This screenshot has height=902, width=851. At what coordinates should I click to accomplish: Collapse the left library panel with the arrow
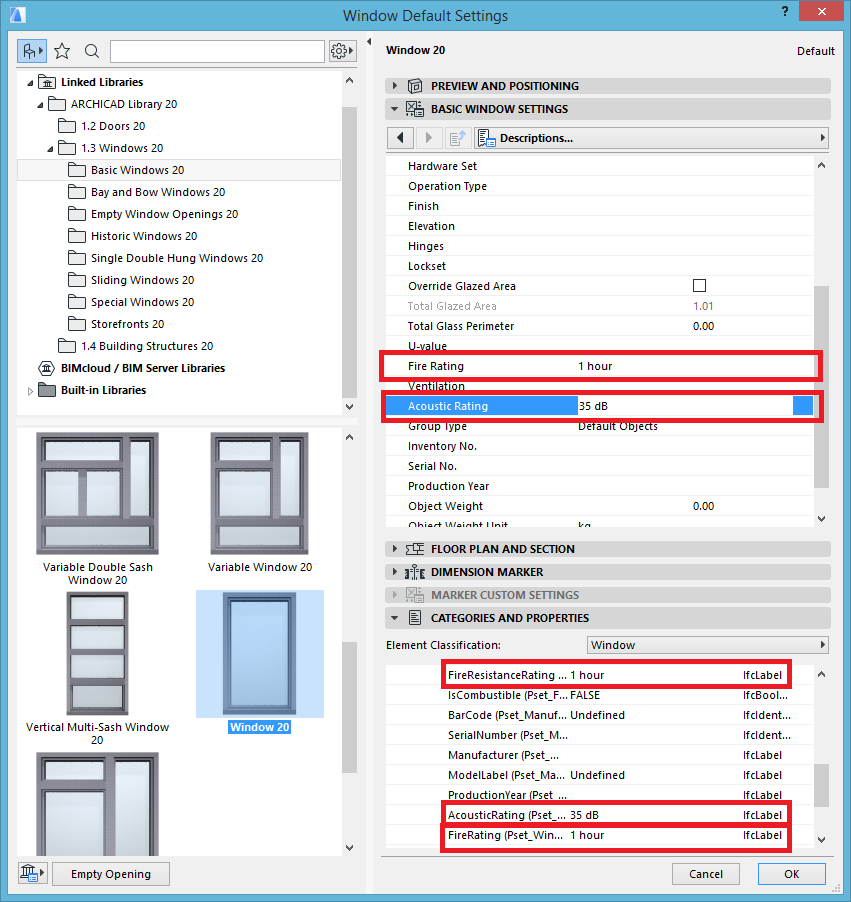coord(369,41)
